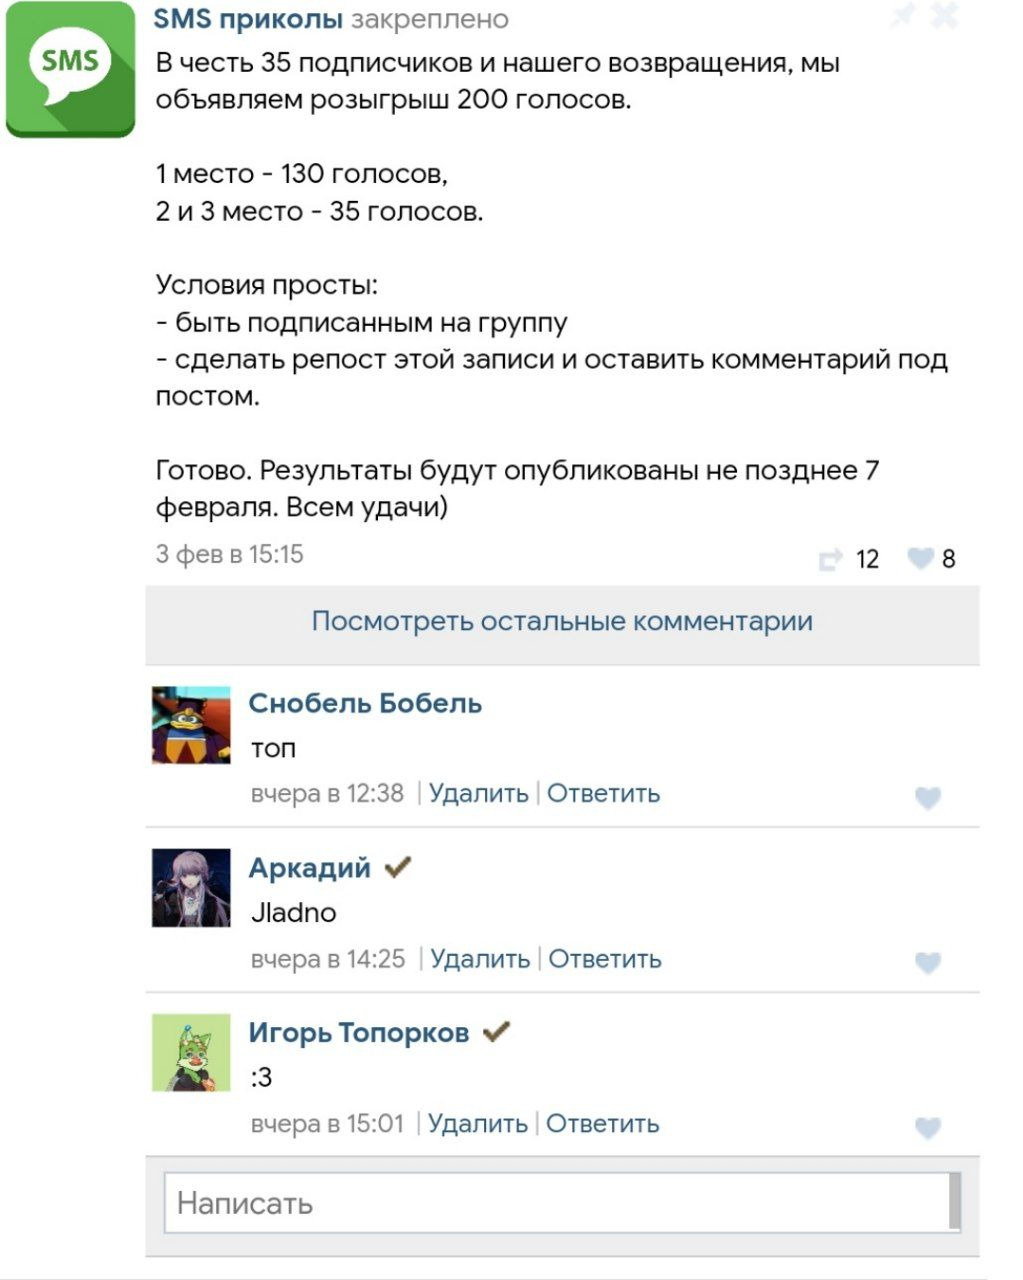Like Игорь Топорков's comment

pyautogui.click(x=928, y=1128)
